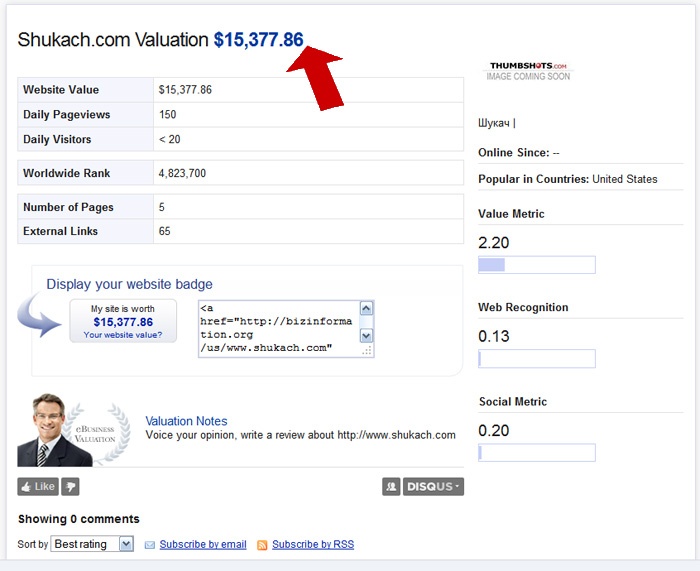Click the Шукач site title text

pos(494,123)
